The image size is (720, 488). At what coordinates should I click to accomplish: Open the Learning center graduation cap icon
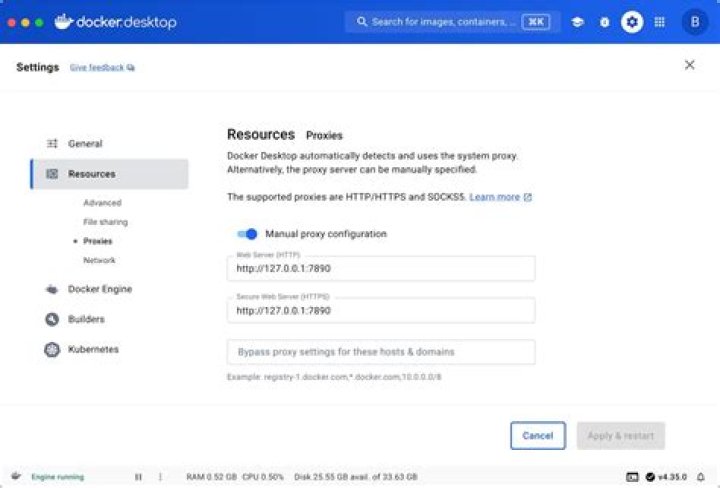(577, 22)
